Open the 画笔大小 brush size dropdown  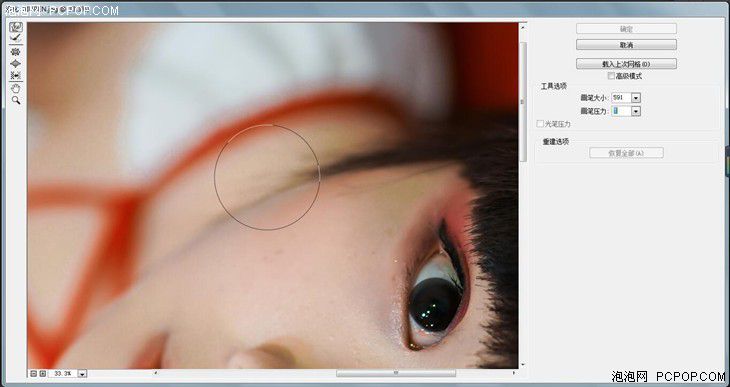pyautogui.click(x=636, y=98)
